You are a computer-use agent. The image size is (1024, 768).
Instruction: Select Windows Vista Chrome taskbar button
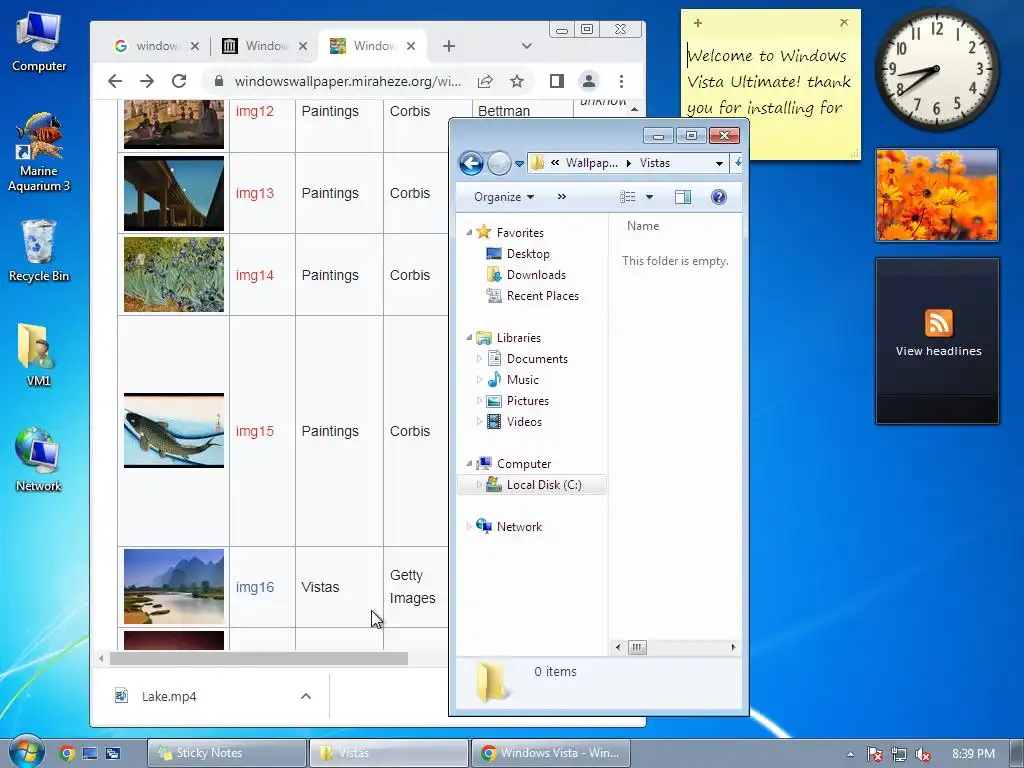pos(551,753)
